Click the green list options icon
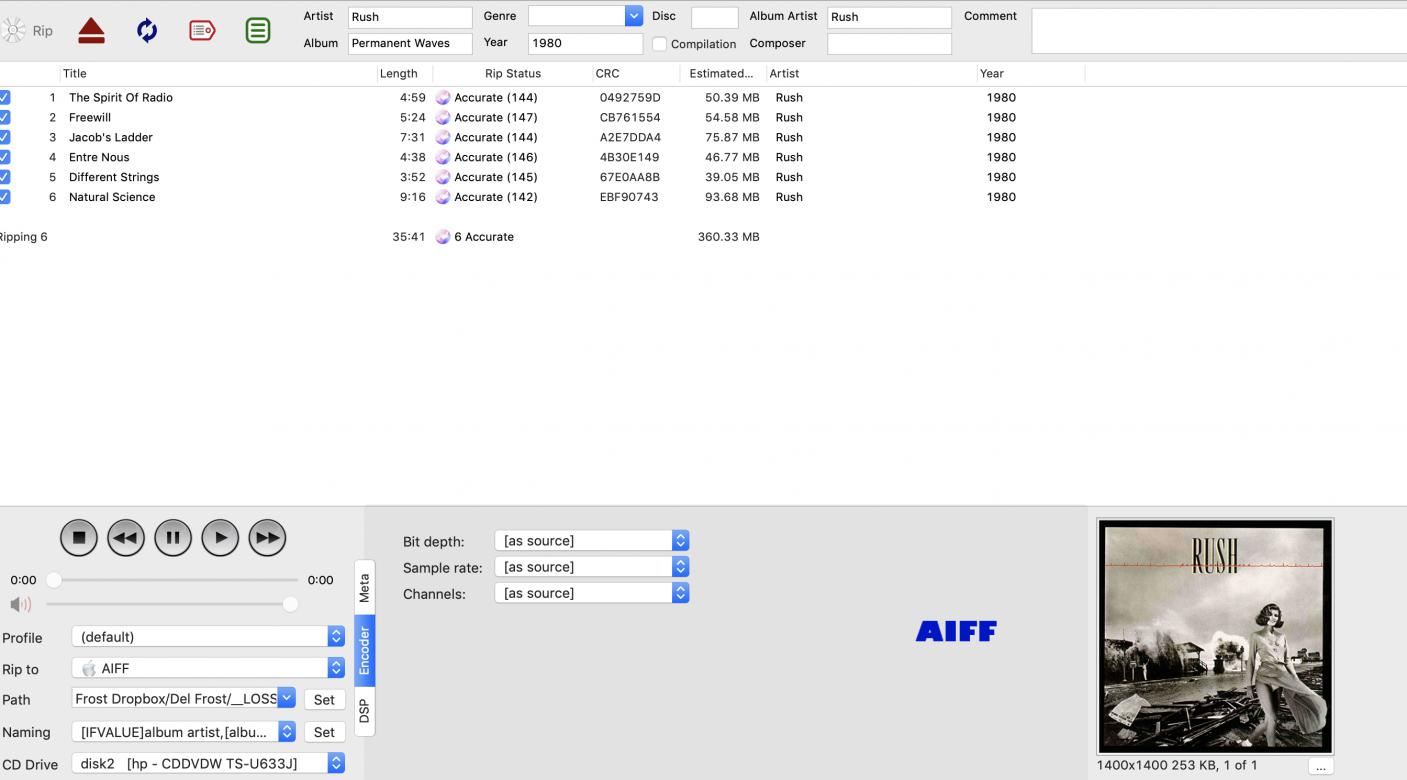 coord(258,31)
